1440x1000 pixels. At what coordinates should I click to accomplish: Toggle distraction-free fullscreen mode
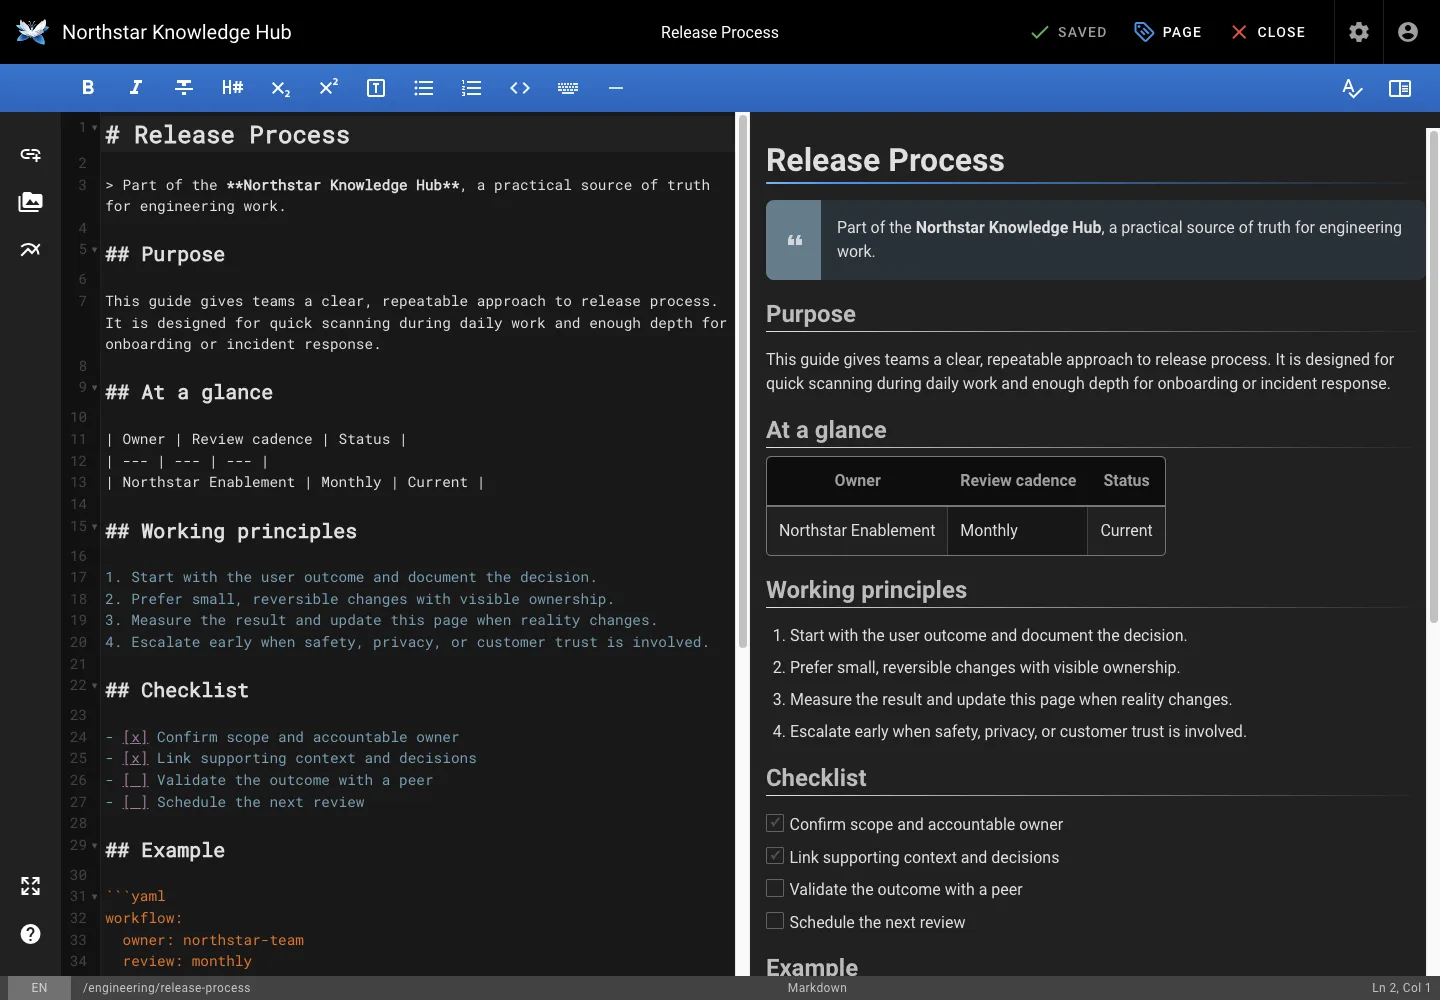pyautogui.click(x=31, y=886)
